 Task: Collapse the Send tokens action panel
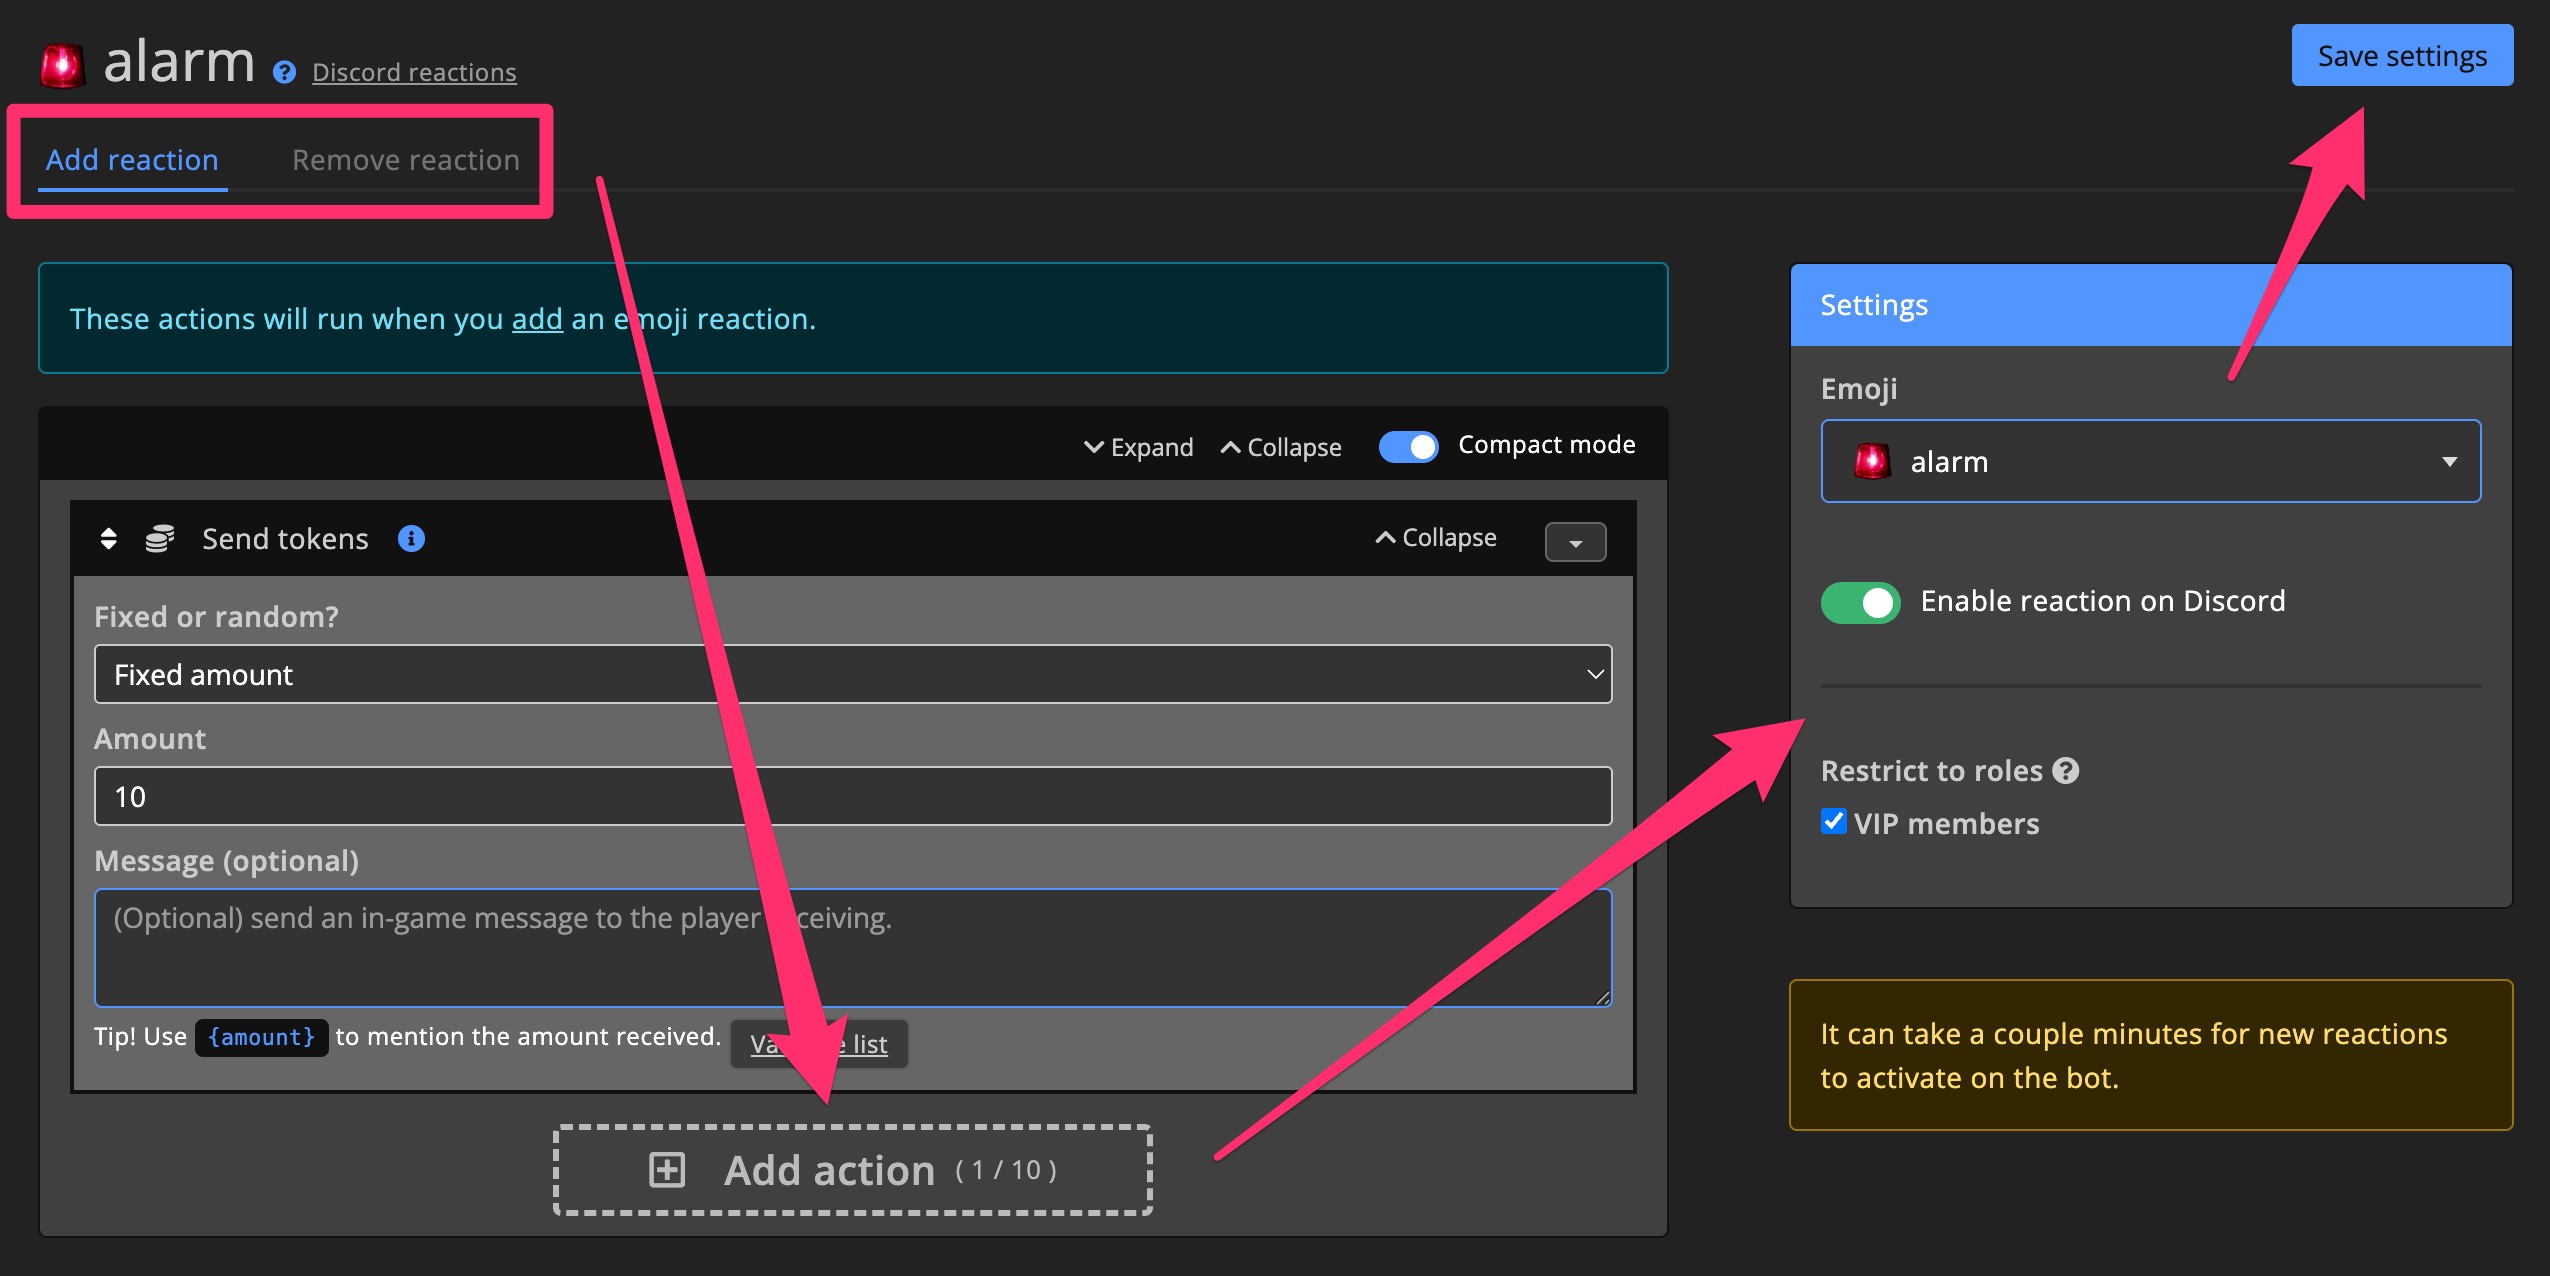pos(1436,538)
